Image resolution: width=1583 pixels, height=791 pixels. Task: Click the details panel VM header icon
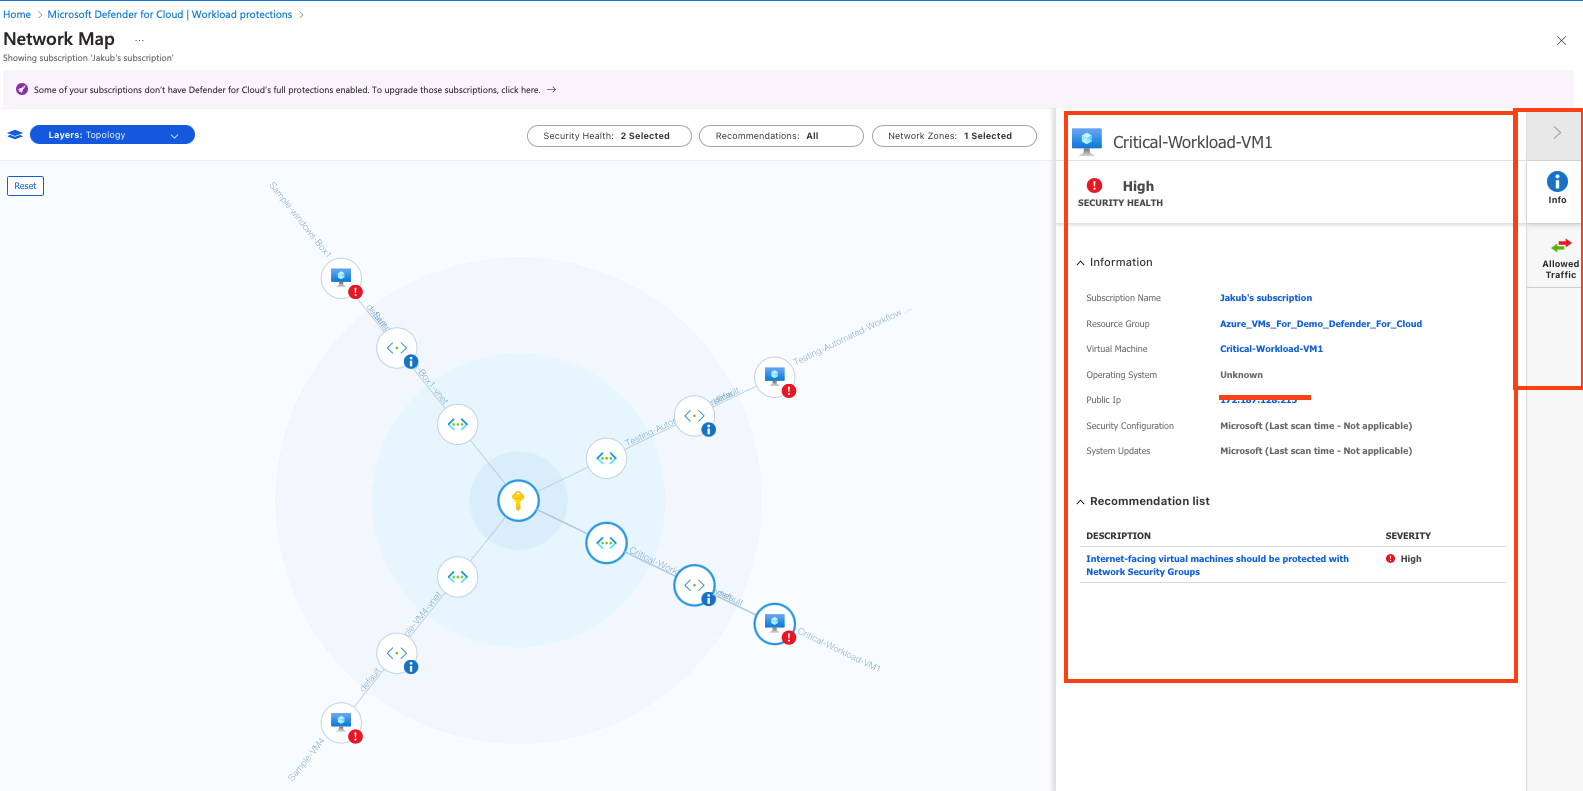coord(1087,141)
